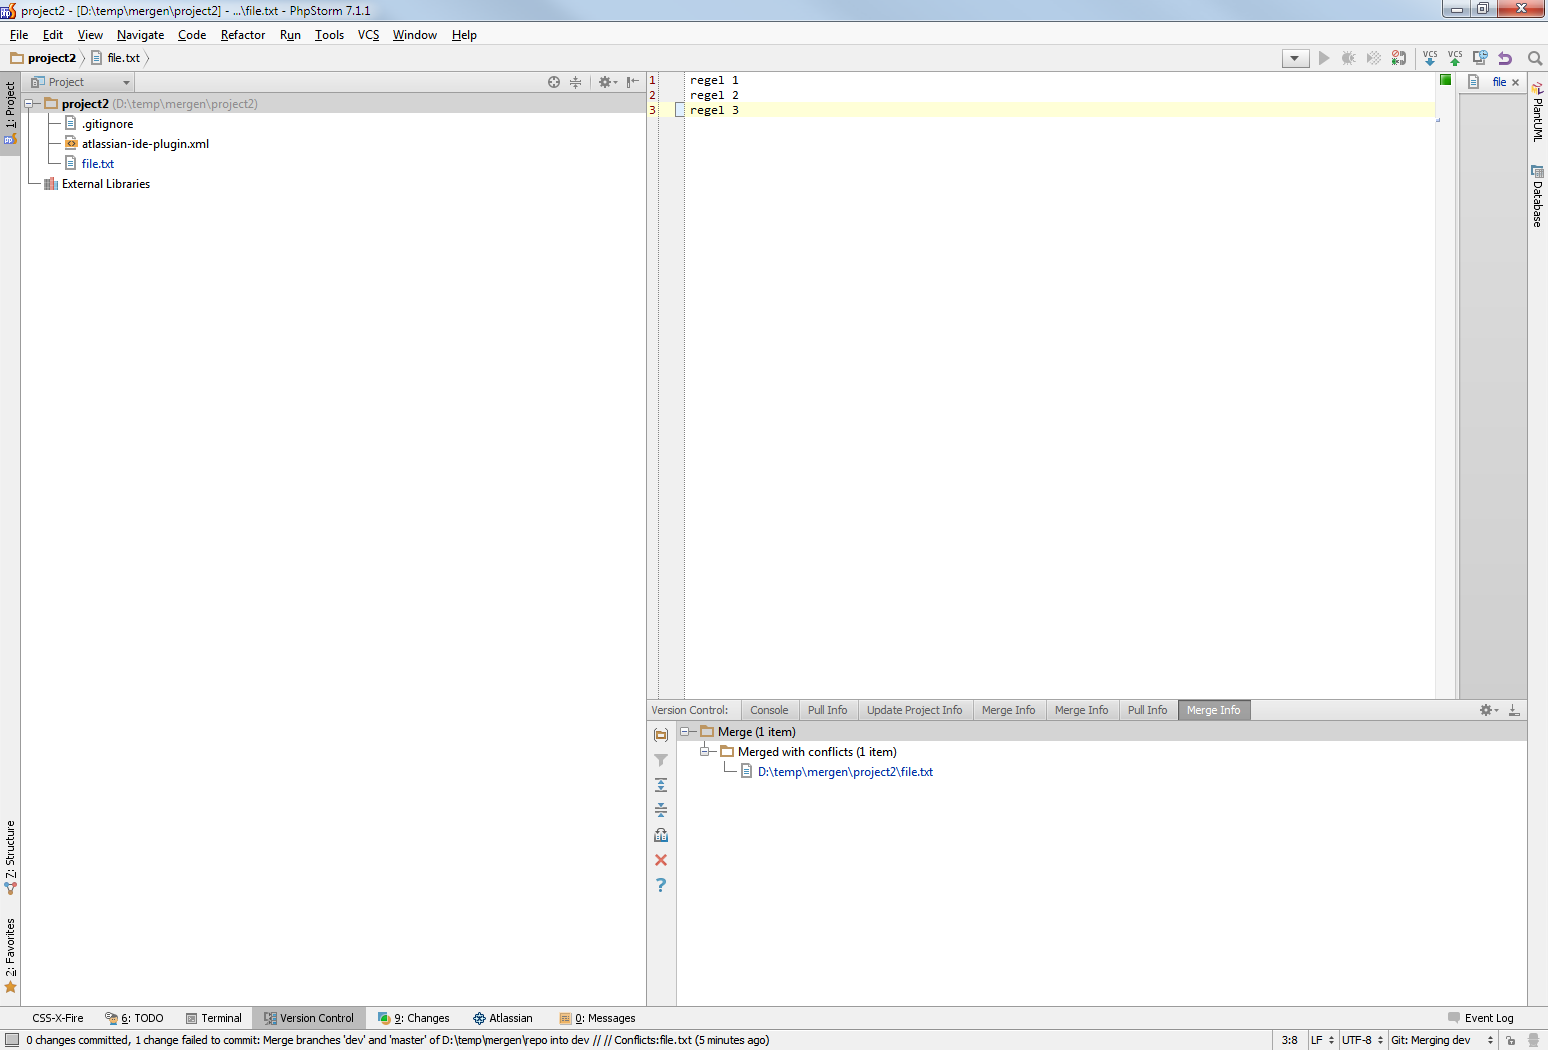Open Show History clock icon in toolbar
The width and height of the screenshot is (1548, 1050).
point(1480,58)
